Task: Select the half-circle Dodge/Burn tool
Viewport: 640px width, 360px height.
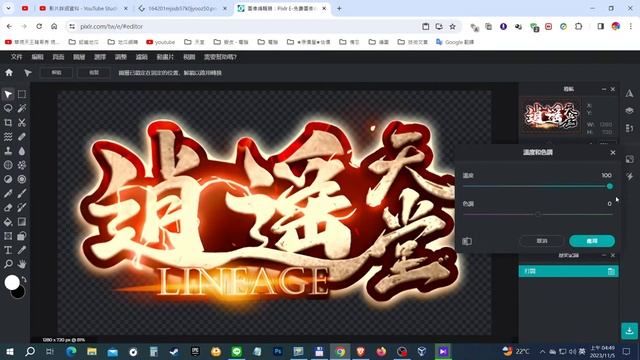Action: (8, 179)
